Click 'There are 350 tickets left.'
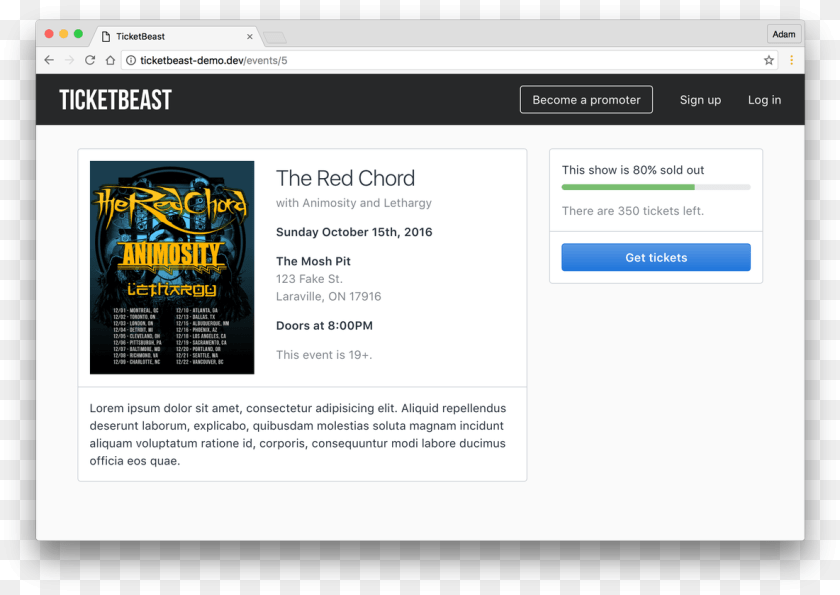This screenshot has height=595, width=840. click(x=633, y=211)
